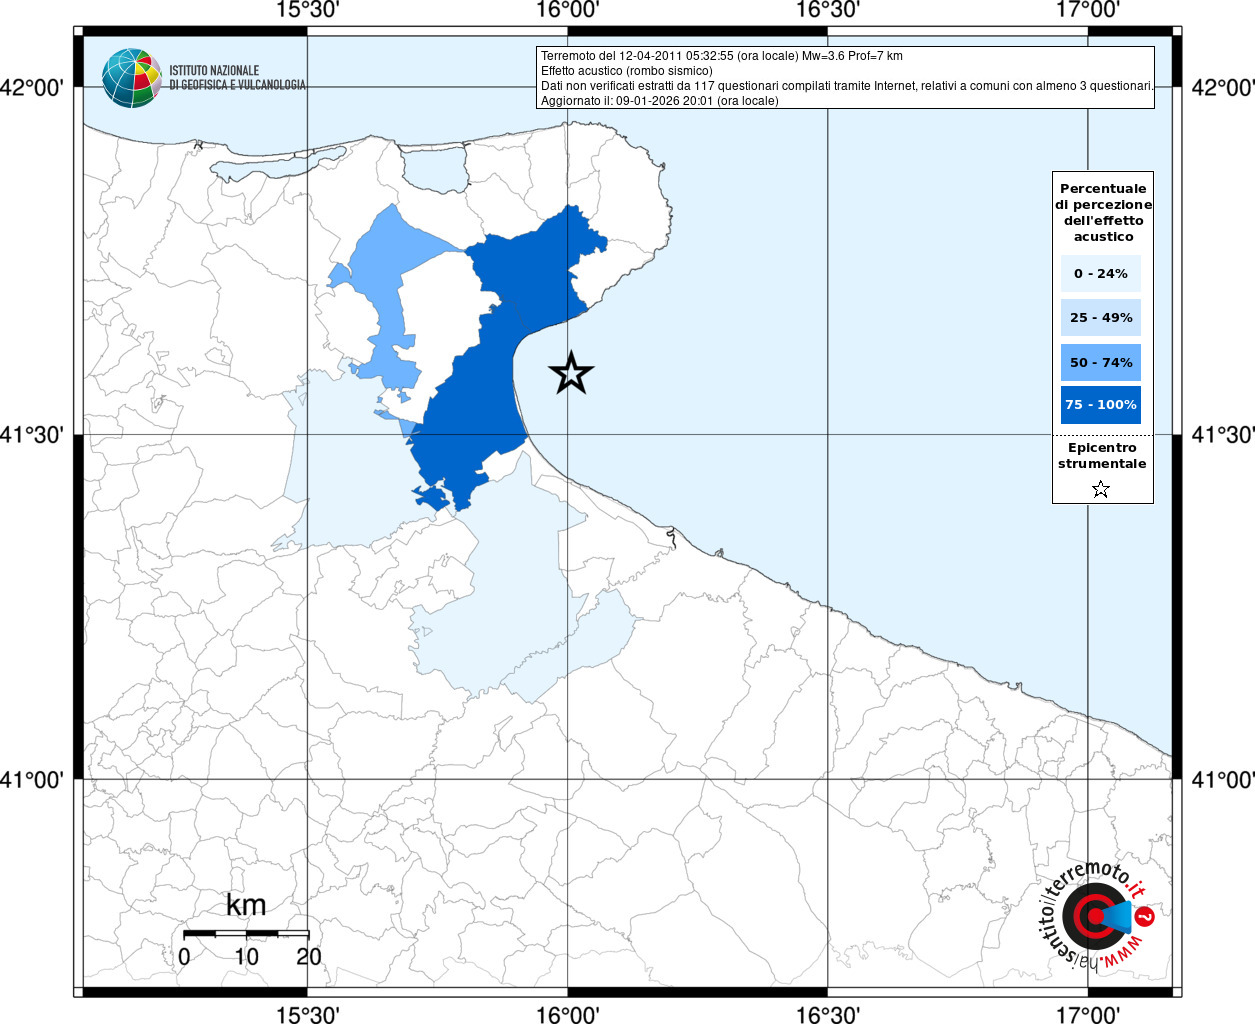Select the 75 - 100% legend swatch
The width and height of the screenshot is (1255, 1024).
[1101, 405]
